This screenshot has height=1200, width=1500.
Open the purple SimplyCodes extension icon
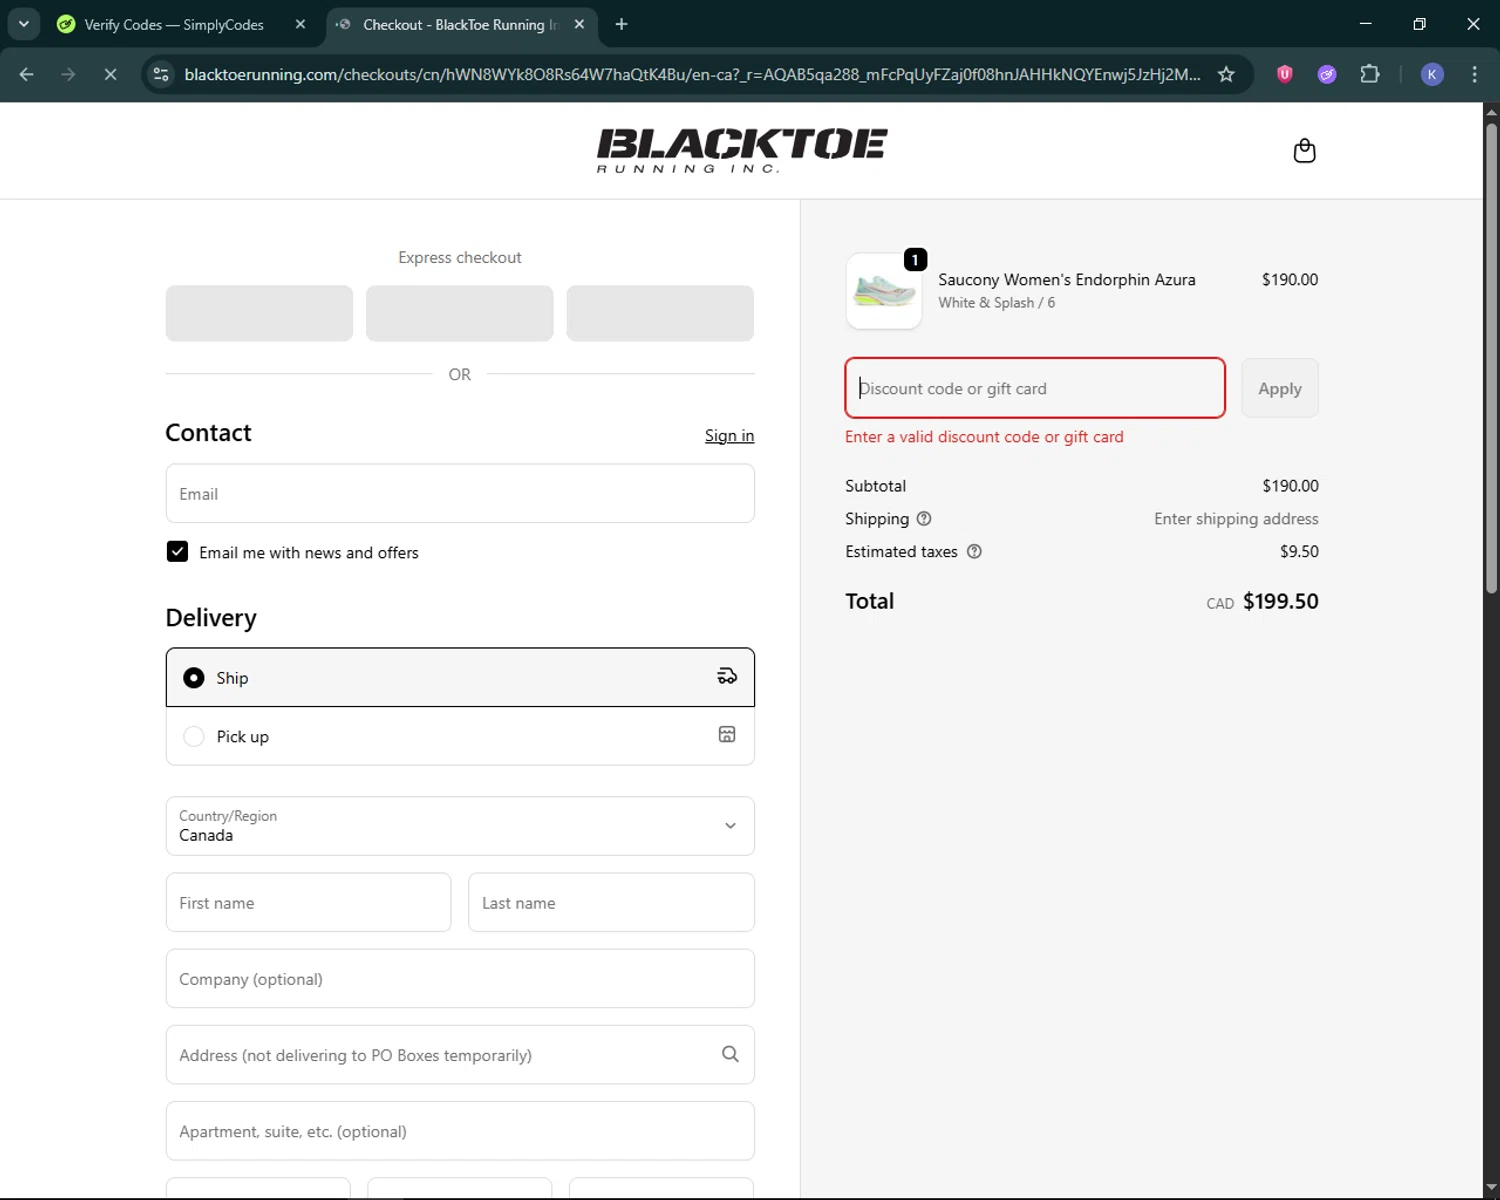tap(1327, 74)
